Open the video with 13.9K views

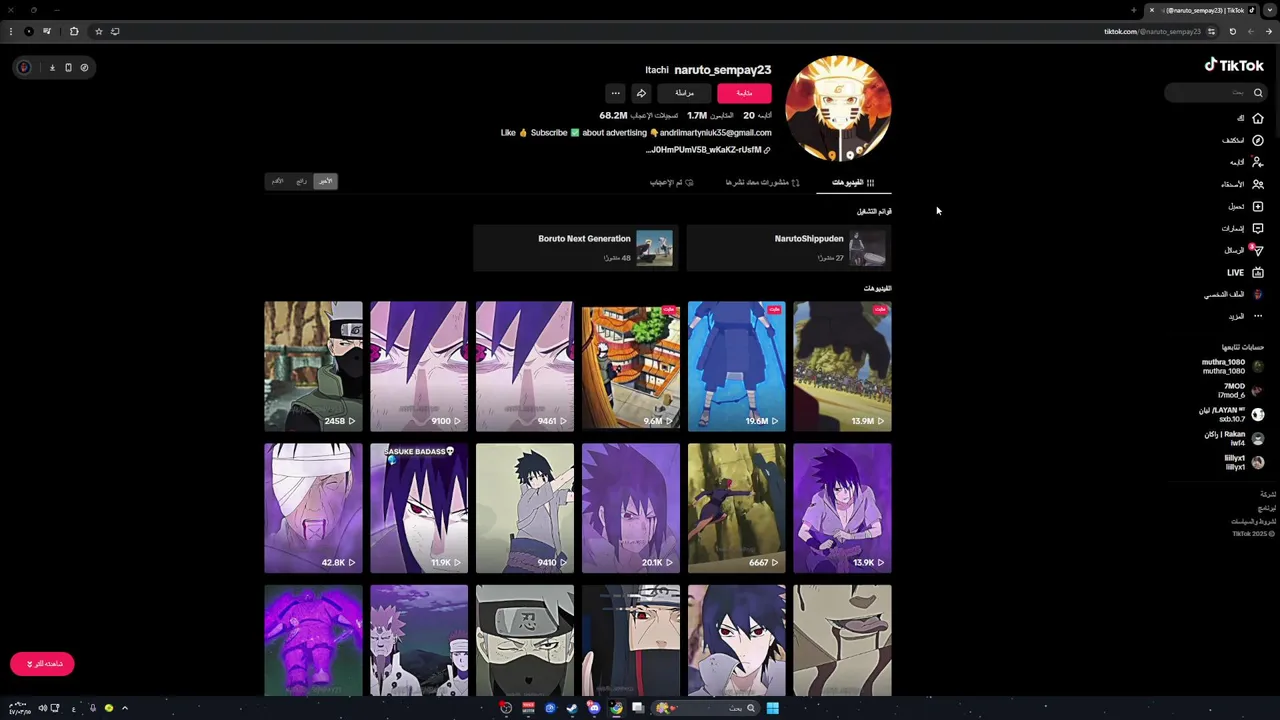coord(842,508)
